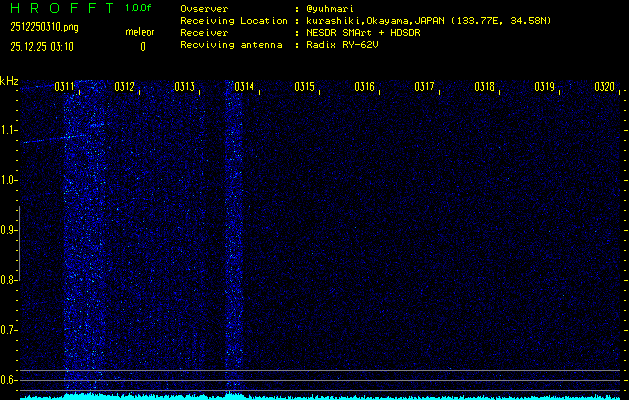Click the yellow meteor label

[139, 32]
